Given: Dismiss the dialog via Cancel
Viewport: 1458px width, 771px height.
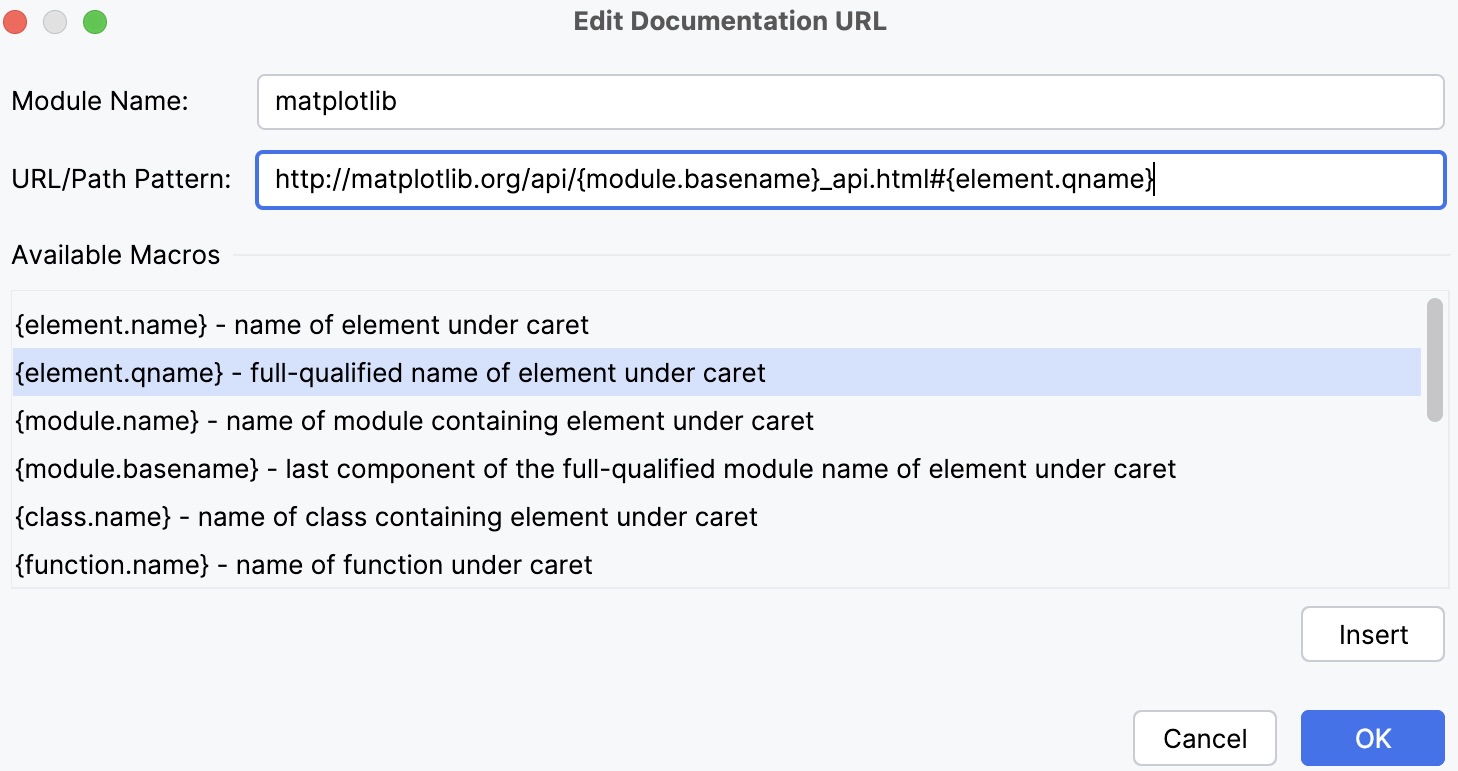Looking at the screenshot, I should (x=1204, y=737).
